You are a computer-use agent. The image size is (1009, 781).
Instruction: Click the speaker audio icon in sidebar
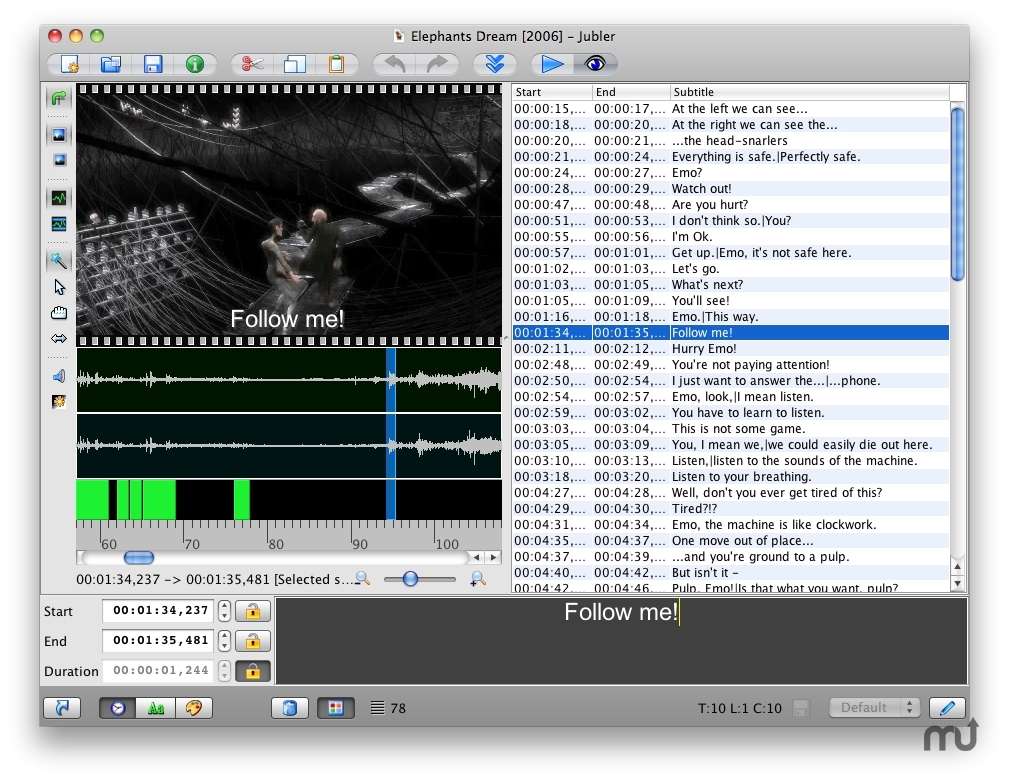pos(59,376)
